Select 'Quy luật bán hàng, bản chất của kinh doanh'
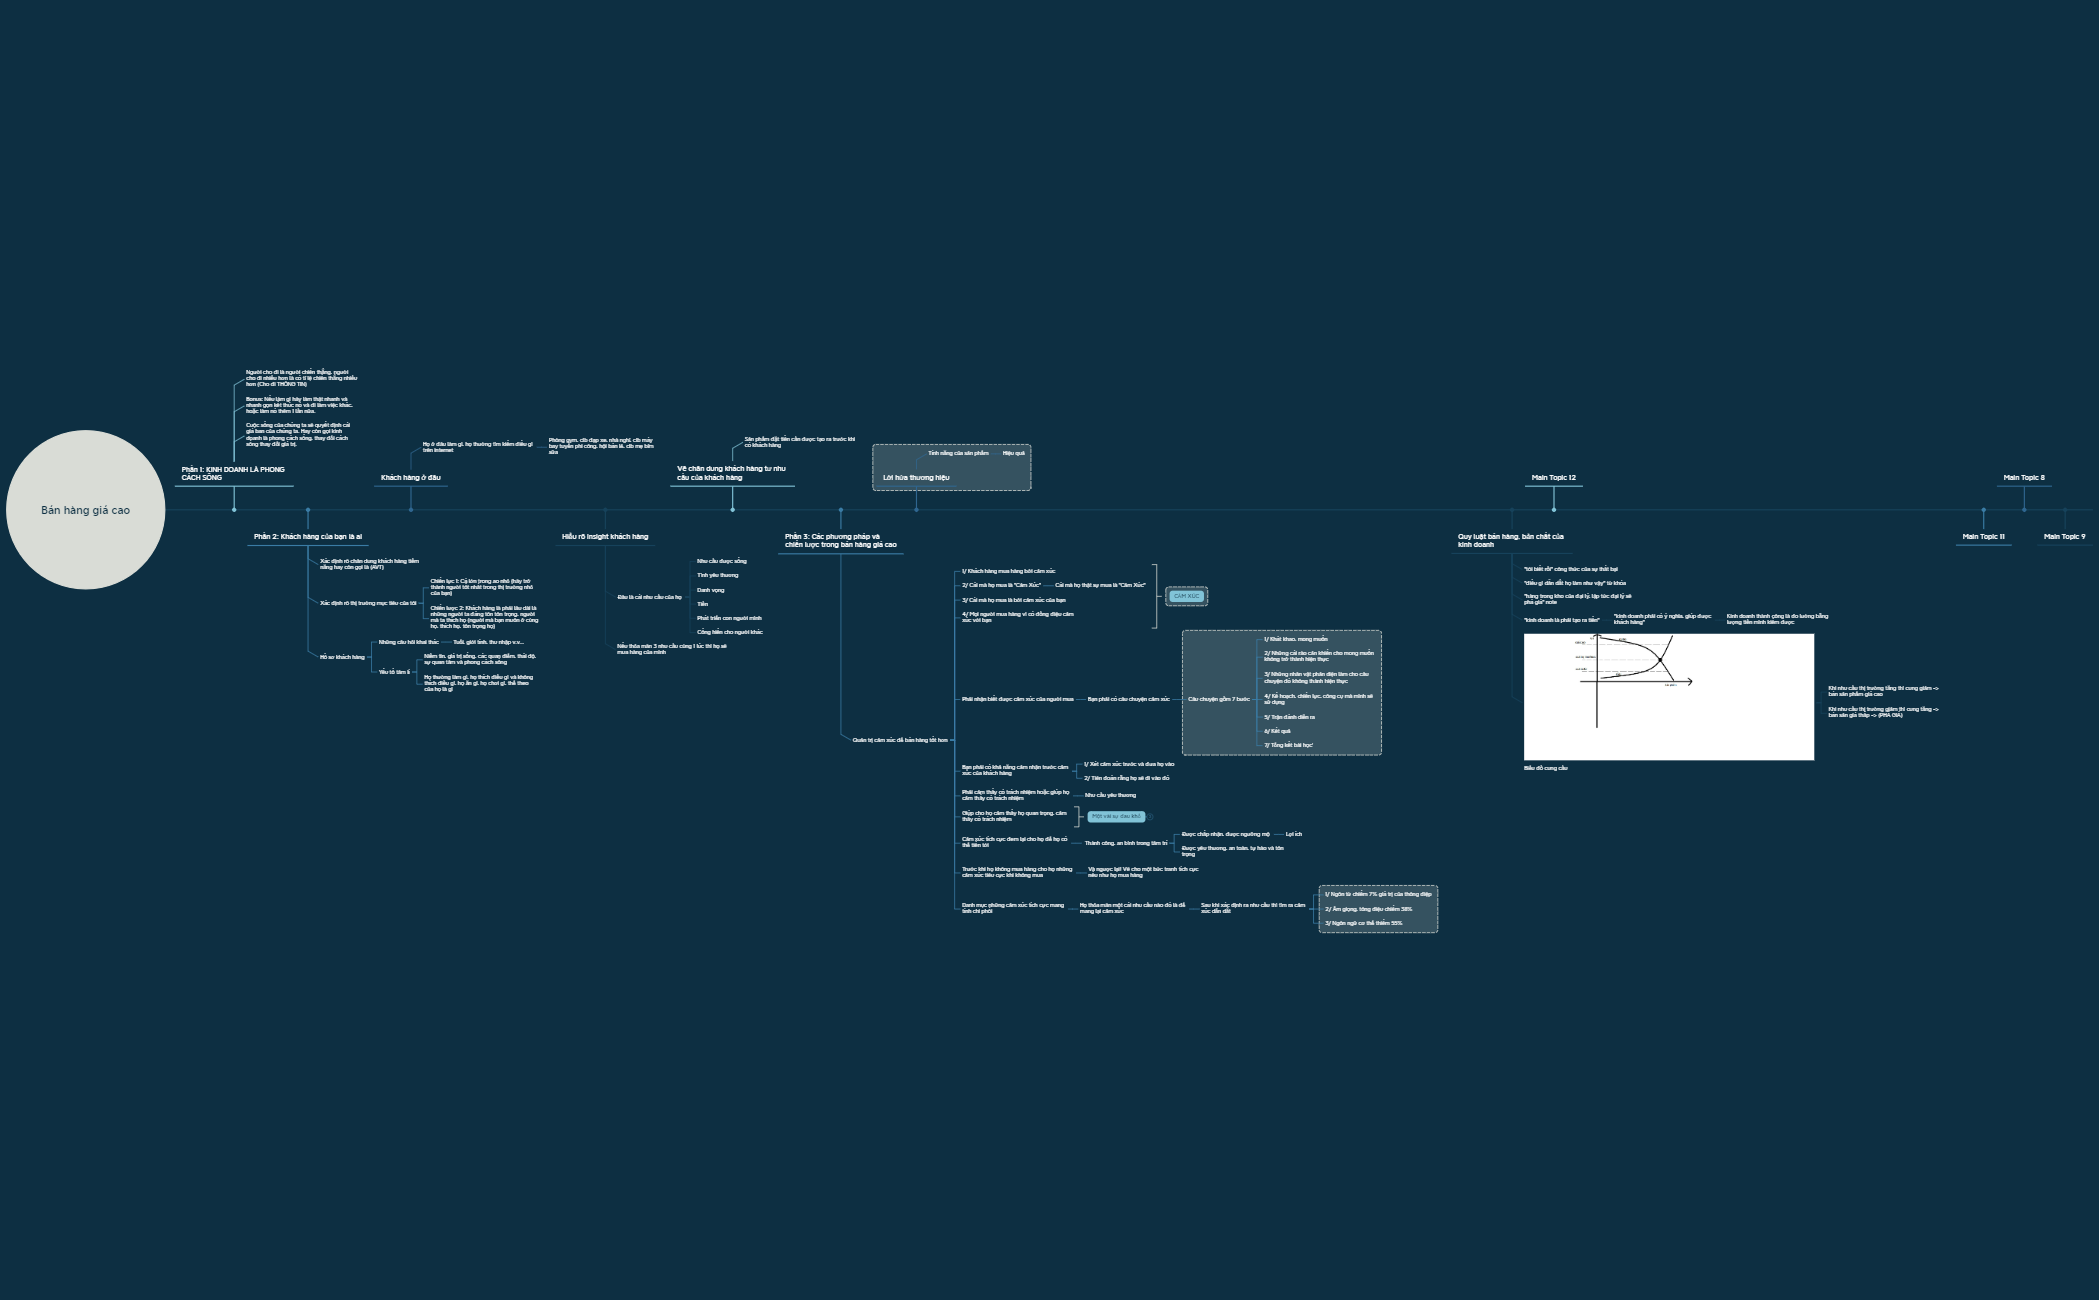The width and height of the screenshot is (2099, 1300). (1510, 541)
